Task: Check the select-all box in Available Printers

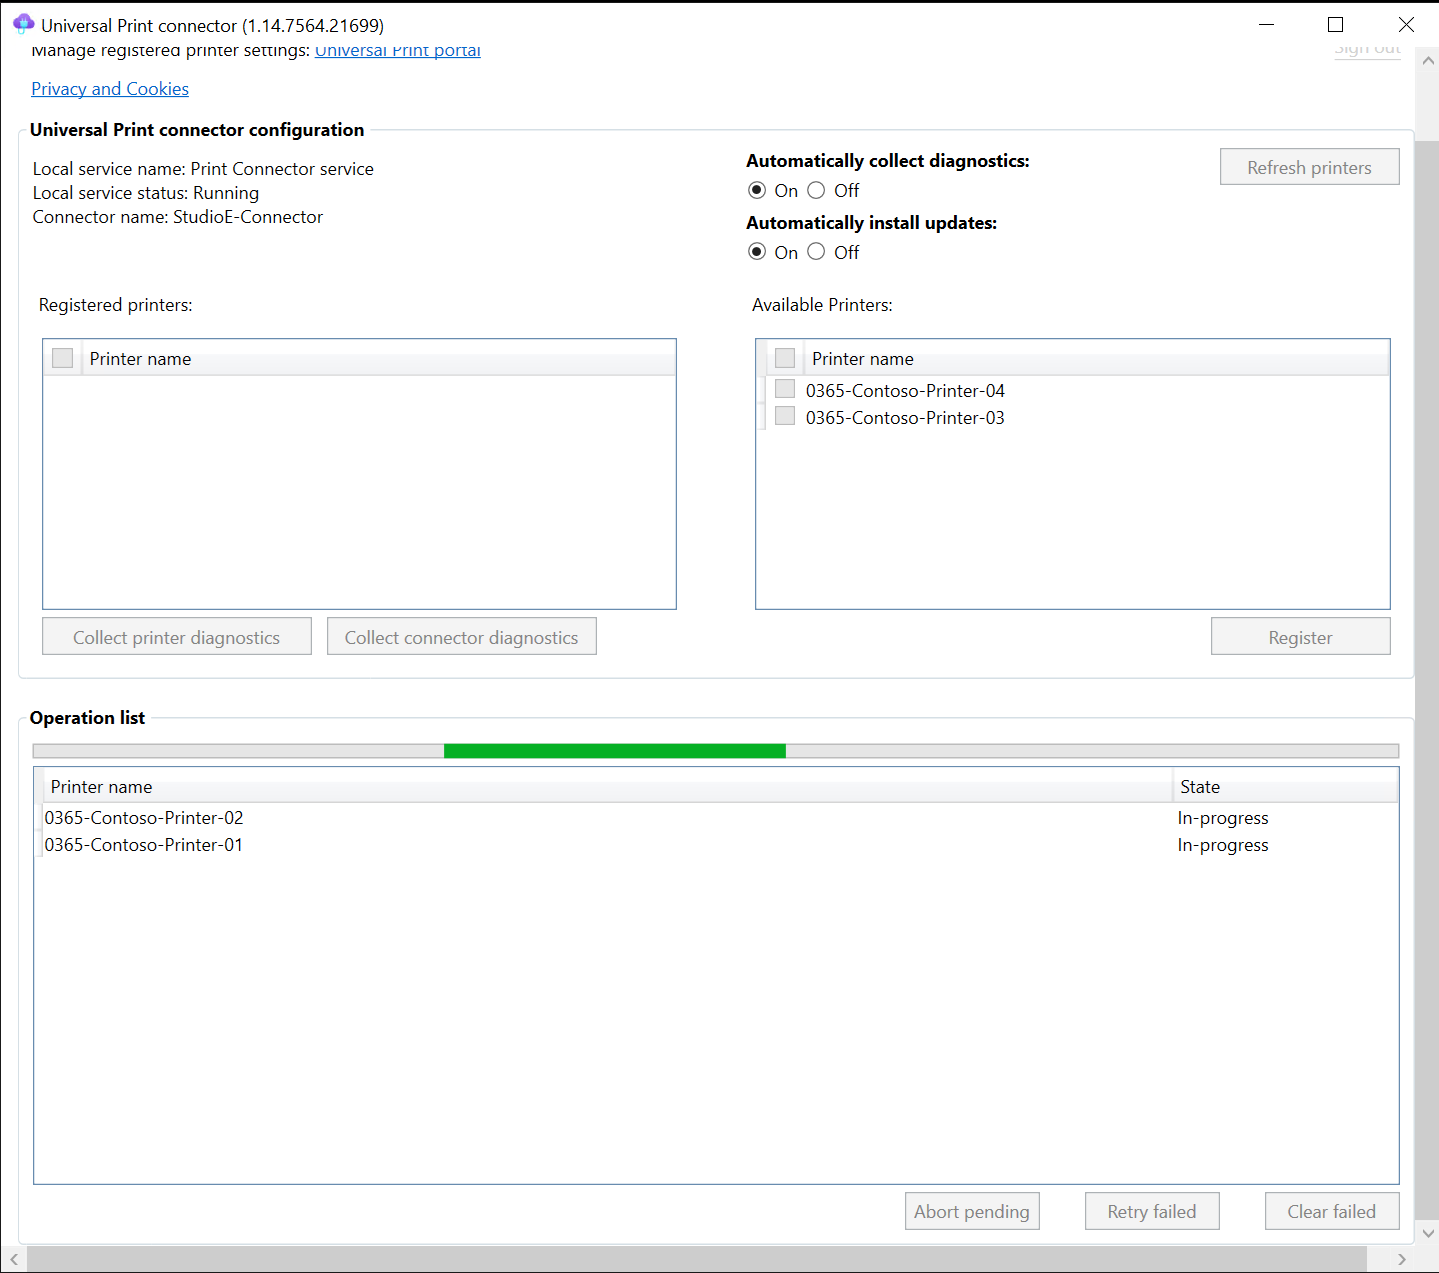Action: point(785,358)
